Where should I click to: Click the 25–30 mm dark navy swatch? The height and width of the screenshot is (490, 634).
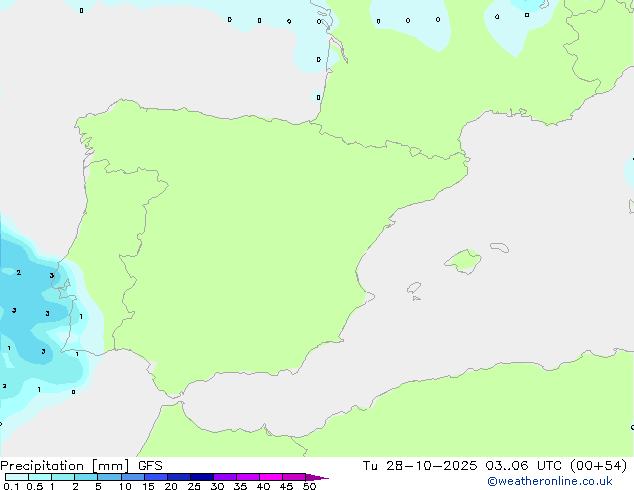pyautogui.click(x=202, y=477)
